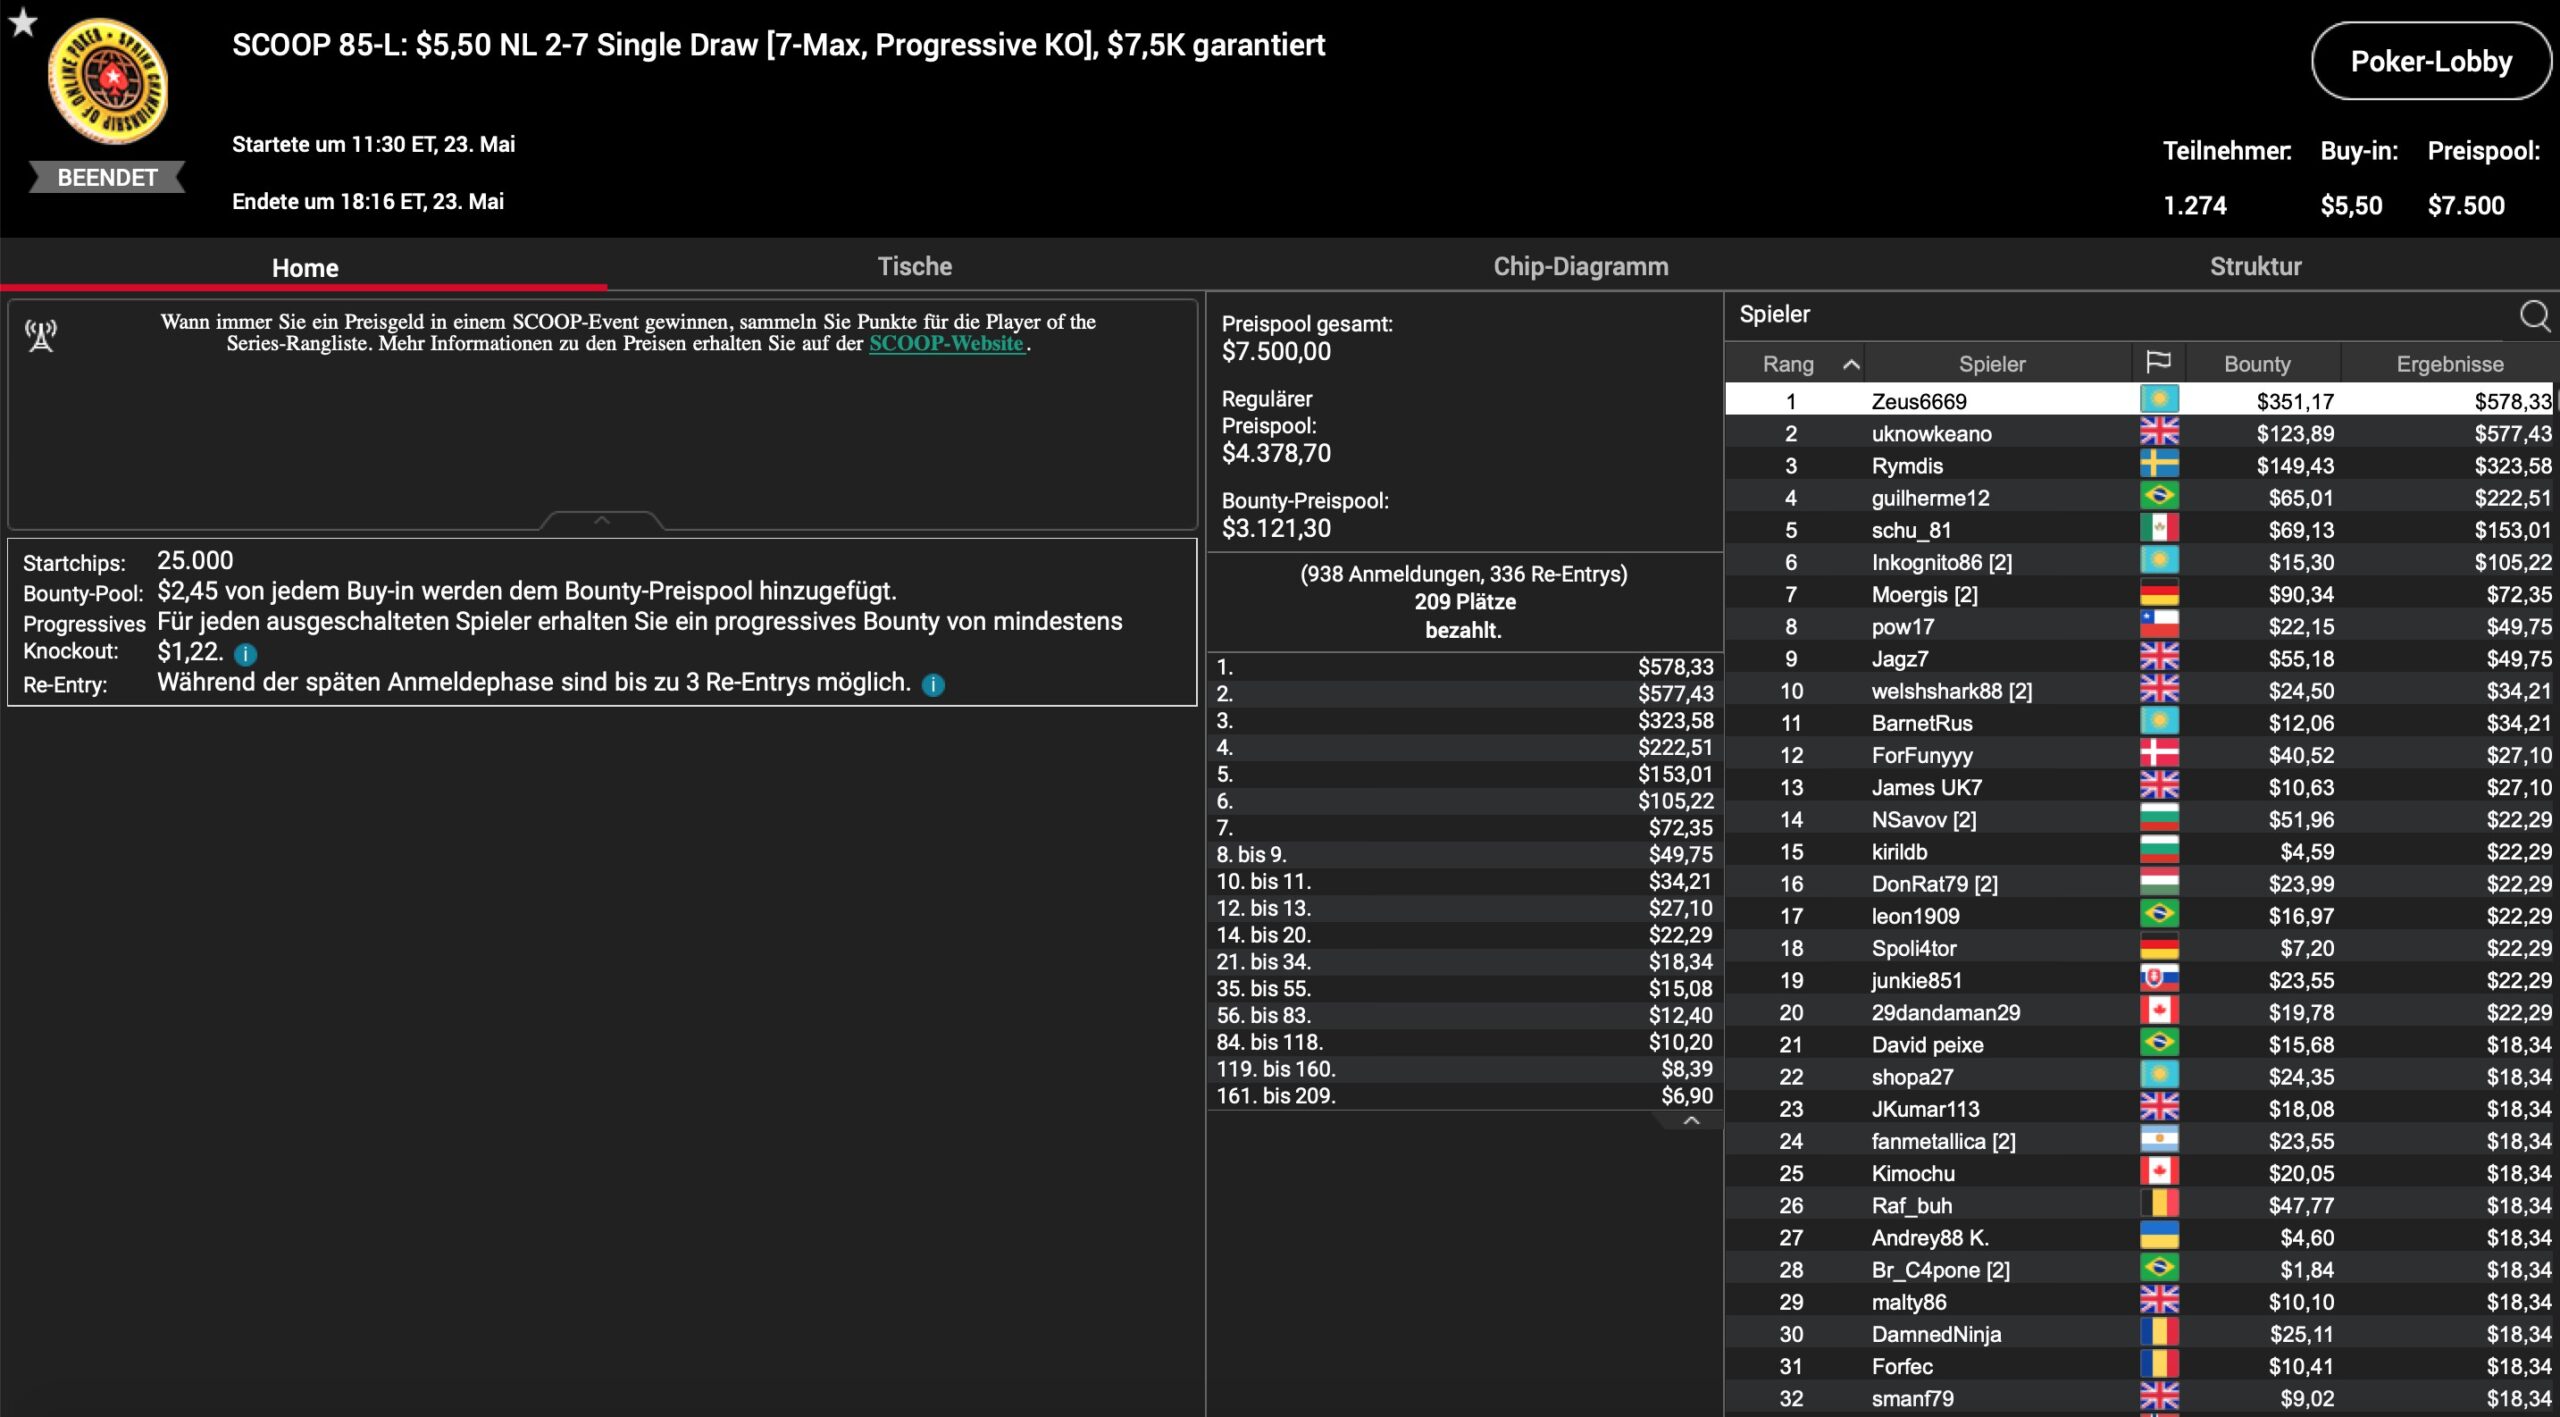Sort players by Bounty column header
Screen dimensions: 2560x1417
tap(2256, 364)
